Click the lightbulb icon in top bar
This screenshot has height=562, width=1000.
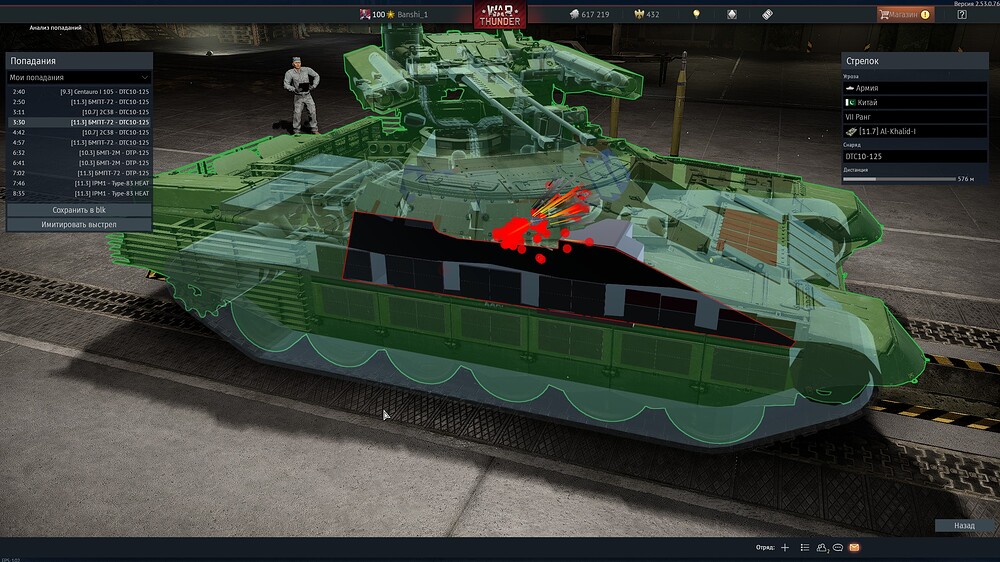pos(697,14)
